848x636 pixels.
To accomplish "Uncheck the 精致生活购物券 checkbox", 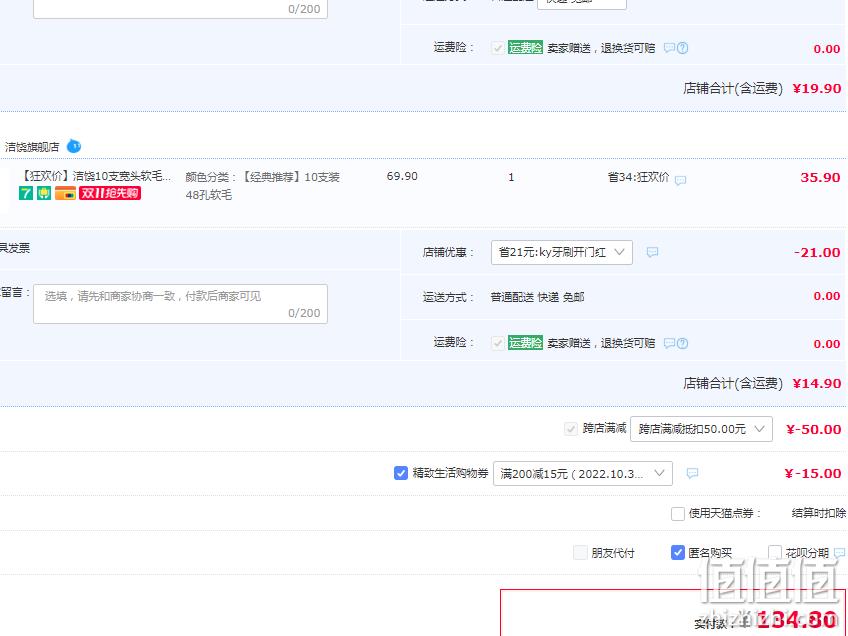I will click(401, 473).
